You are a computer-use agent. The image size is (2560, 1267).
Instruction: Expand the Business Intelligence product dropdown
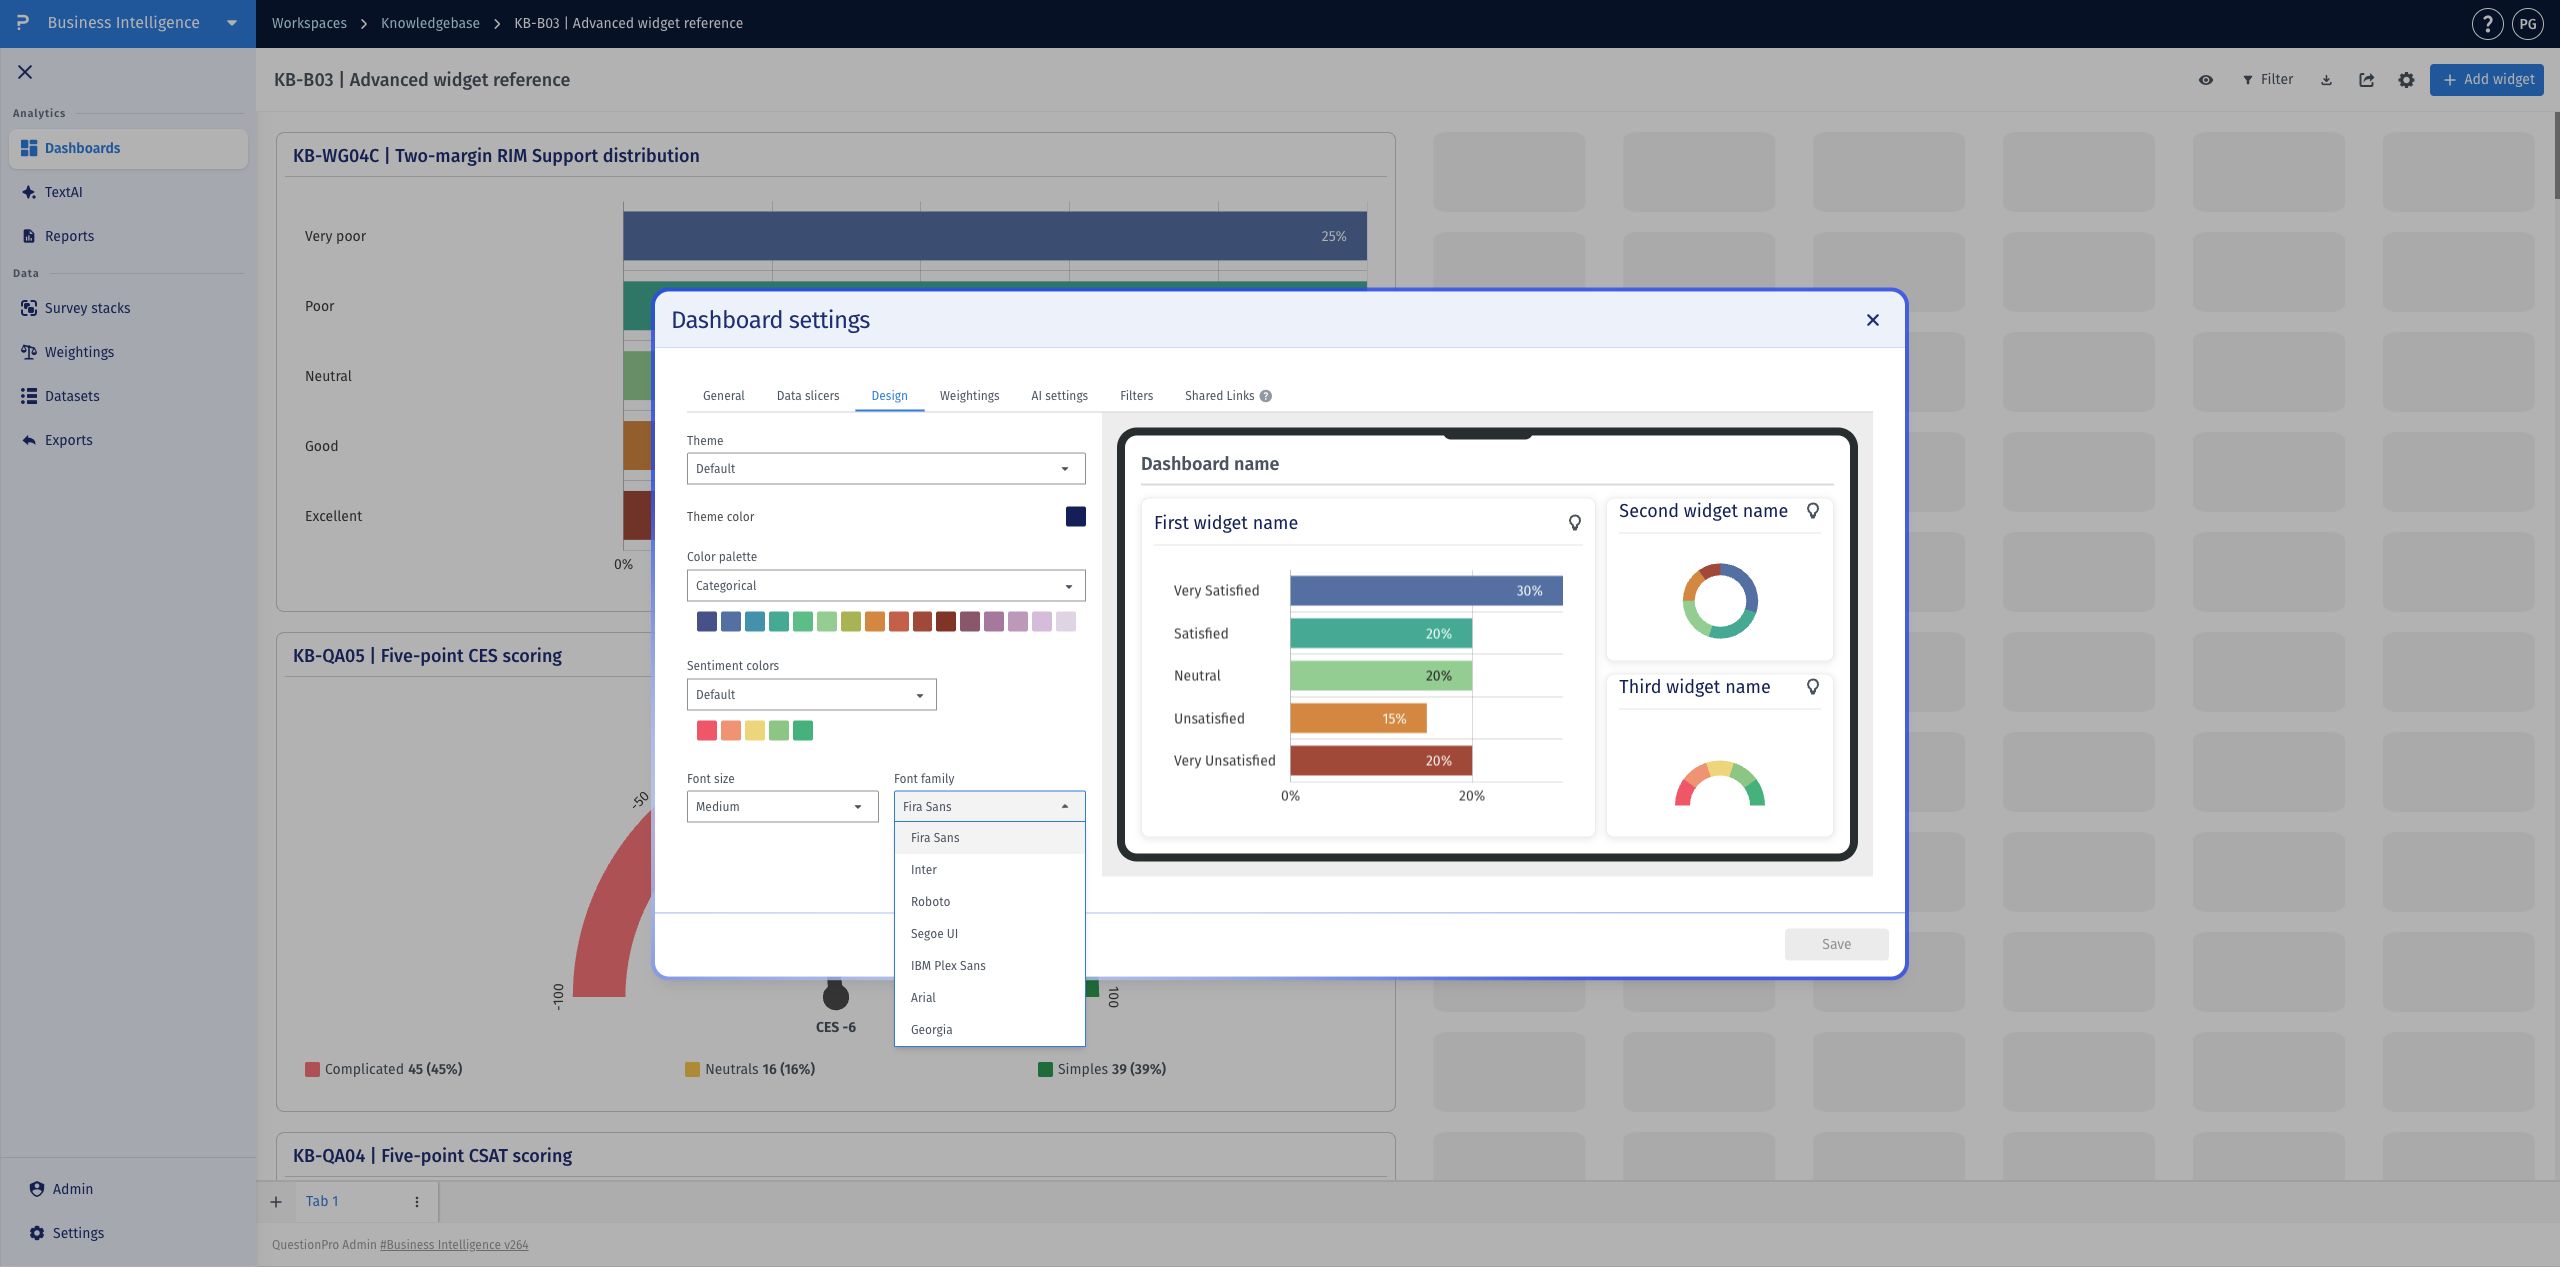[231, 23]
